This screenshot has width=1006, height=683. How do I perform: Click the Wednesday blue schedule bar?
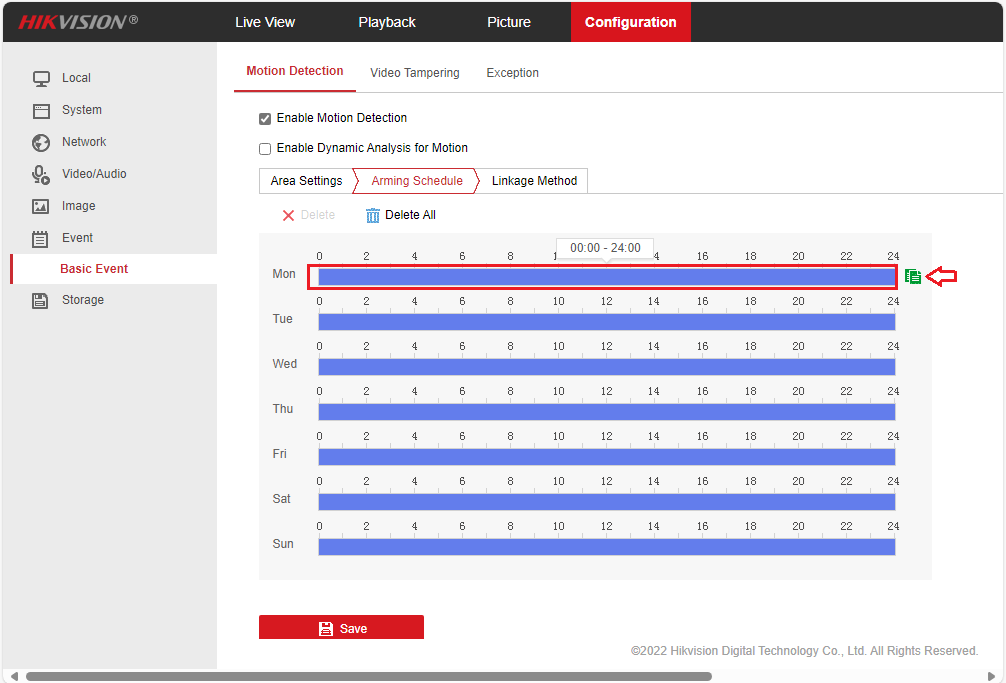606,367
